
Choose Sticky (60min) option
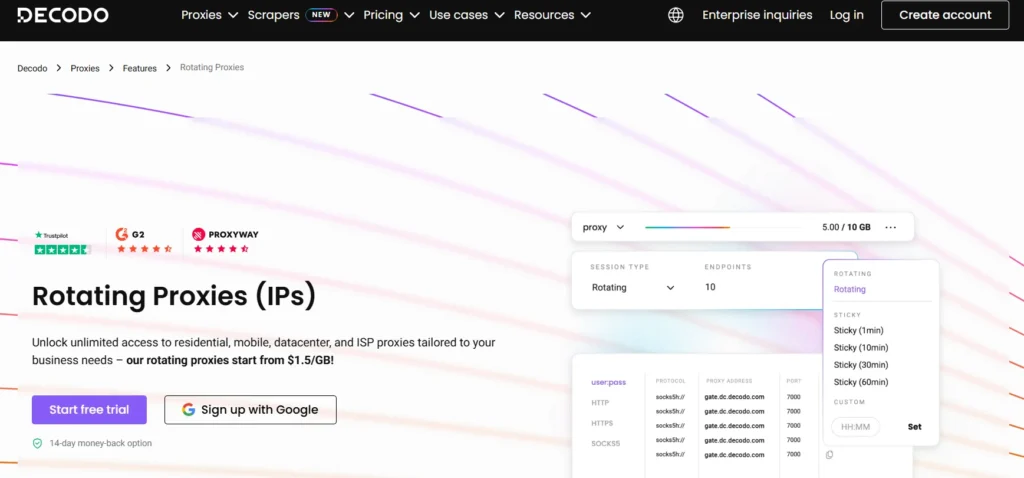pyautogui.click(x=861, y=382)
